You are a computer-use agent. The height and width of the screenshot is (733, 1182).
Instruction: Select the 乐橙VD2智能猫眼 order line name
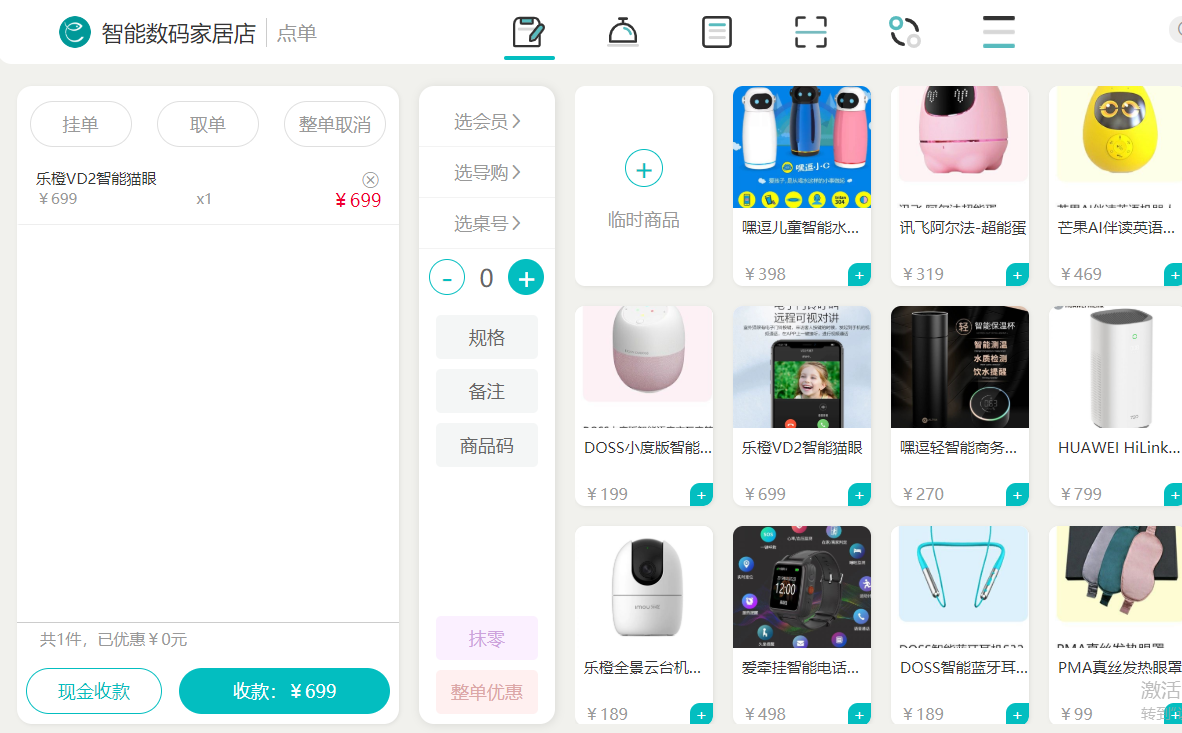(x=96, y=179)
